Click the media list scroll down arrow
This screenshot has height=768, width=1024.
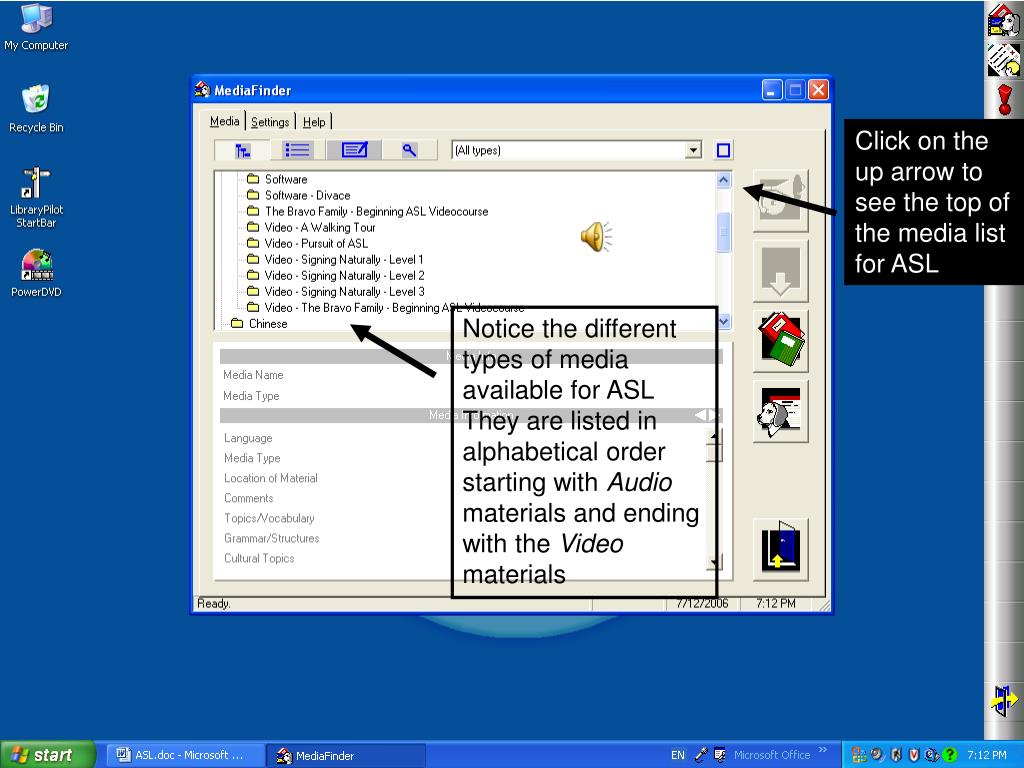tap(723, 321)
